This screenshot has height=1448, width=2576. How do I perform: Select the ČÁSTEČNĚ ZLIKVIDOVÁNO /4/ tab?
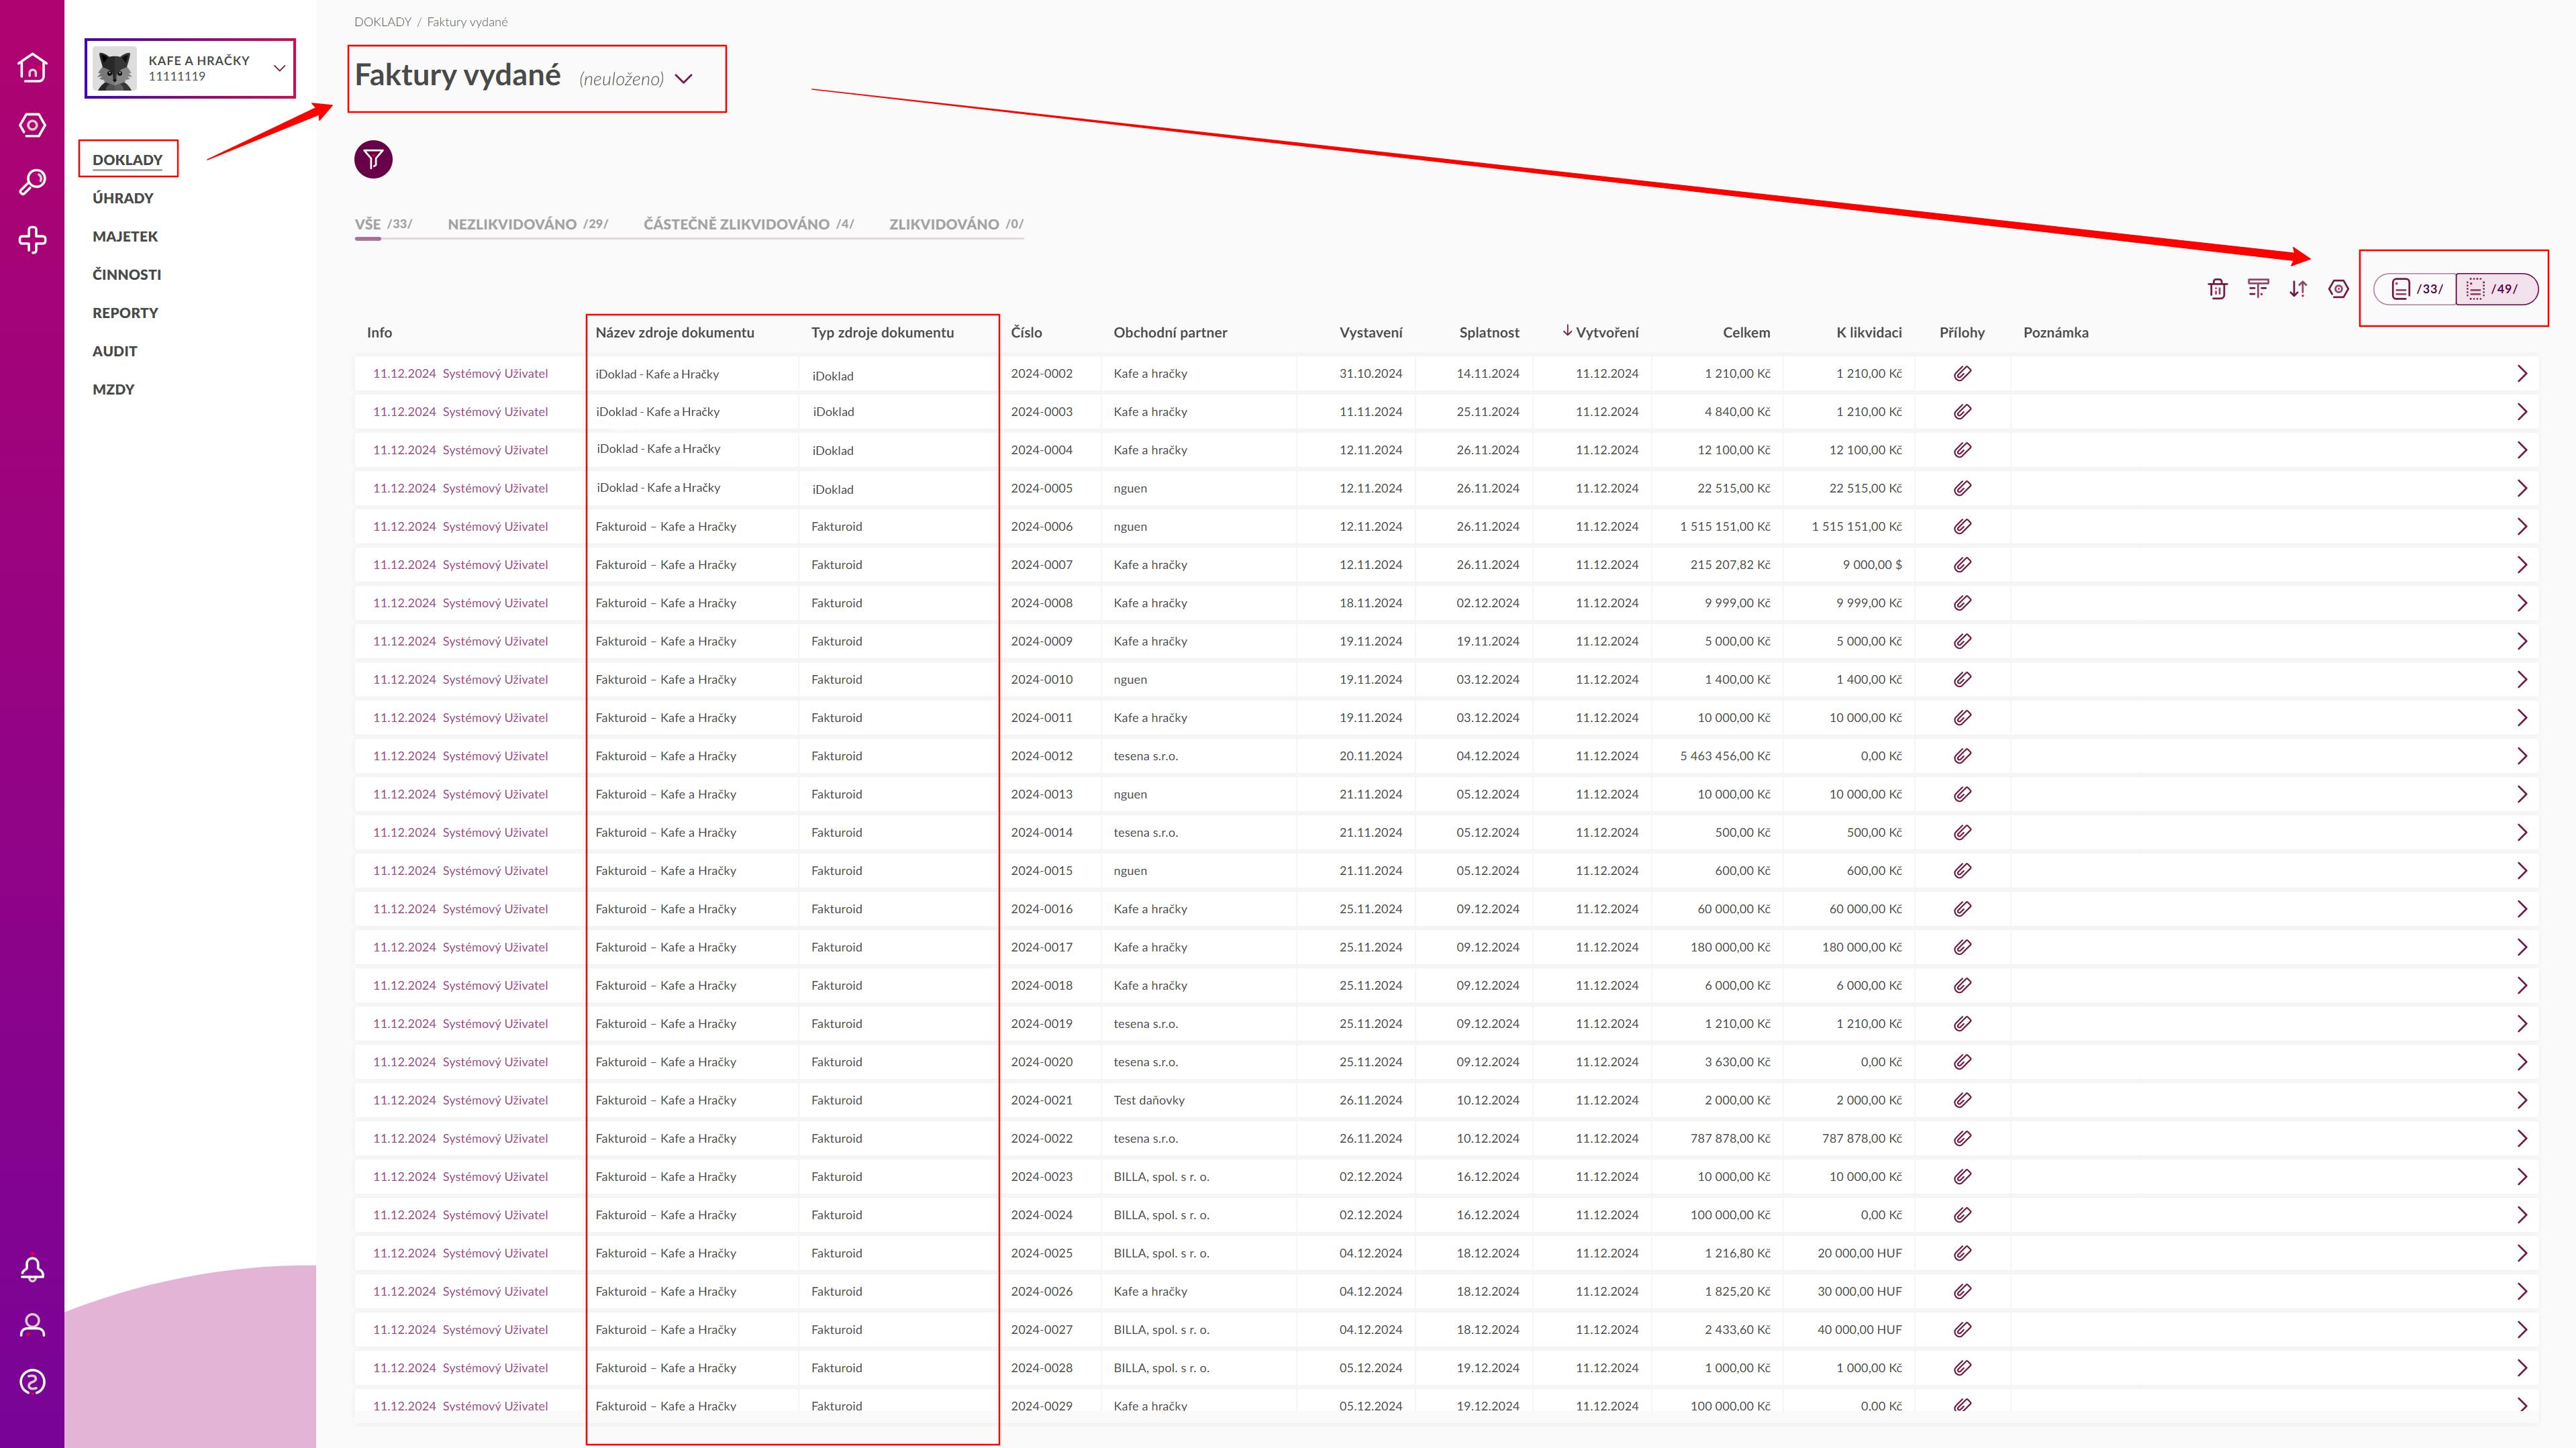[x=749, y=224]
